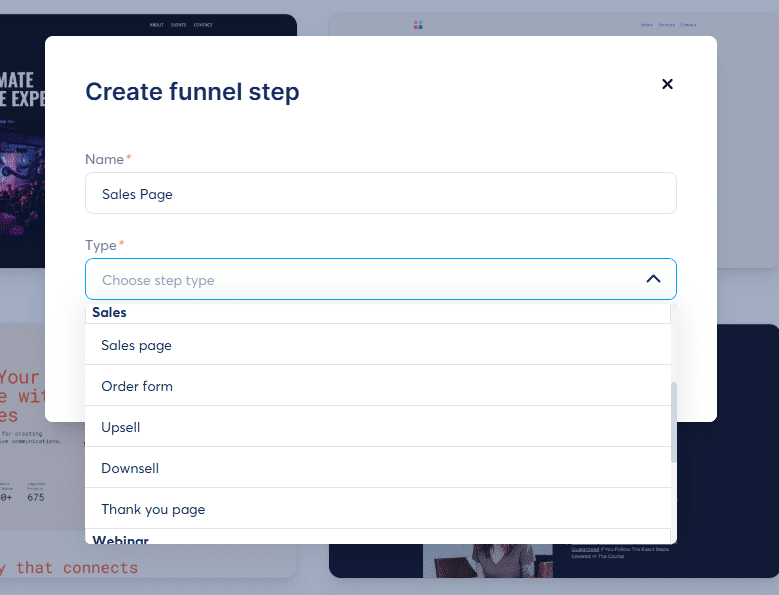Click the dropdown list scrollbar
The image size is (779, 595).
click(674, 422)
